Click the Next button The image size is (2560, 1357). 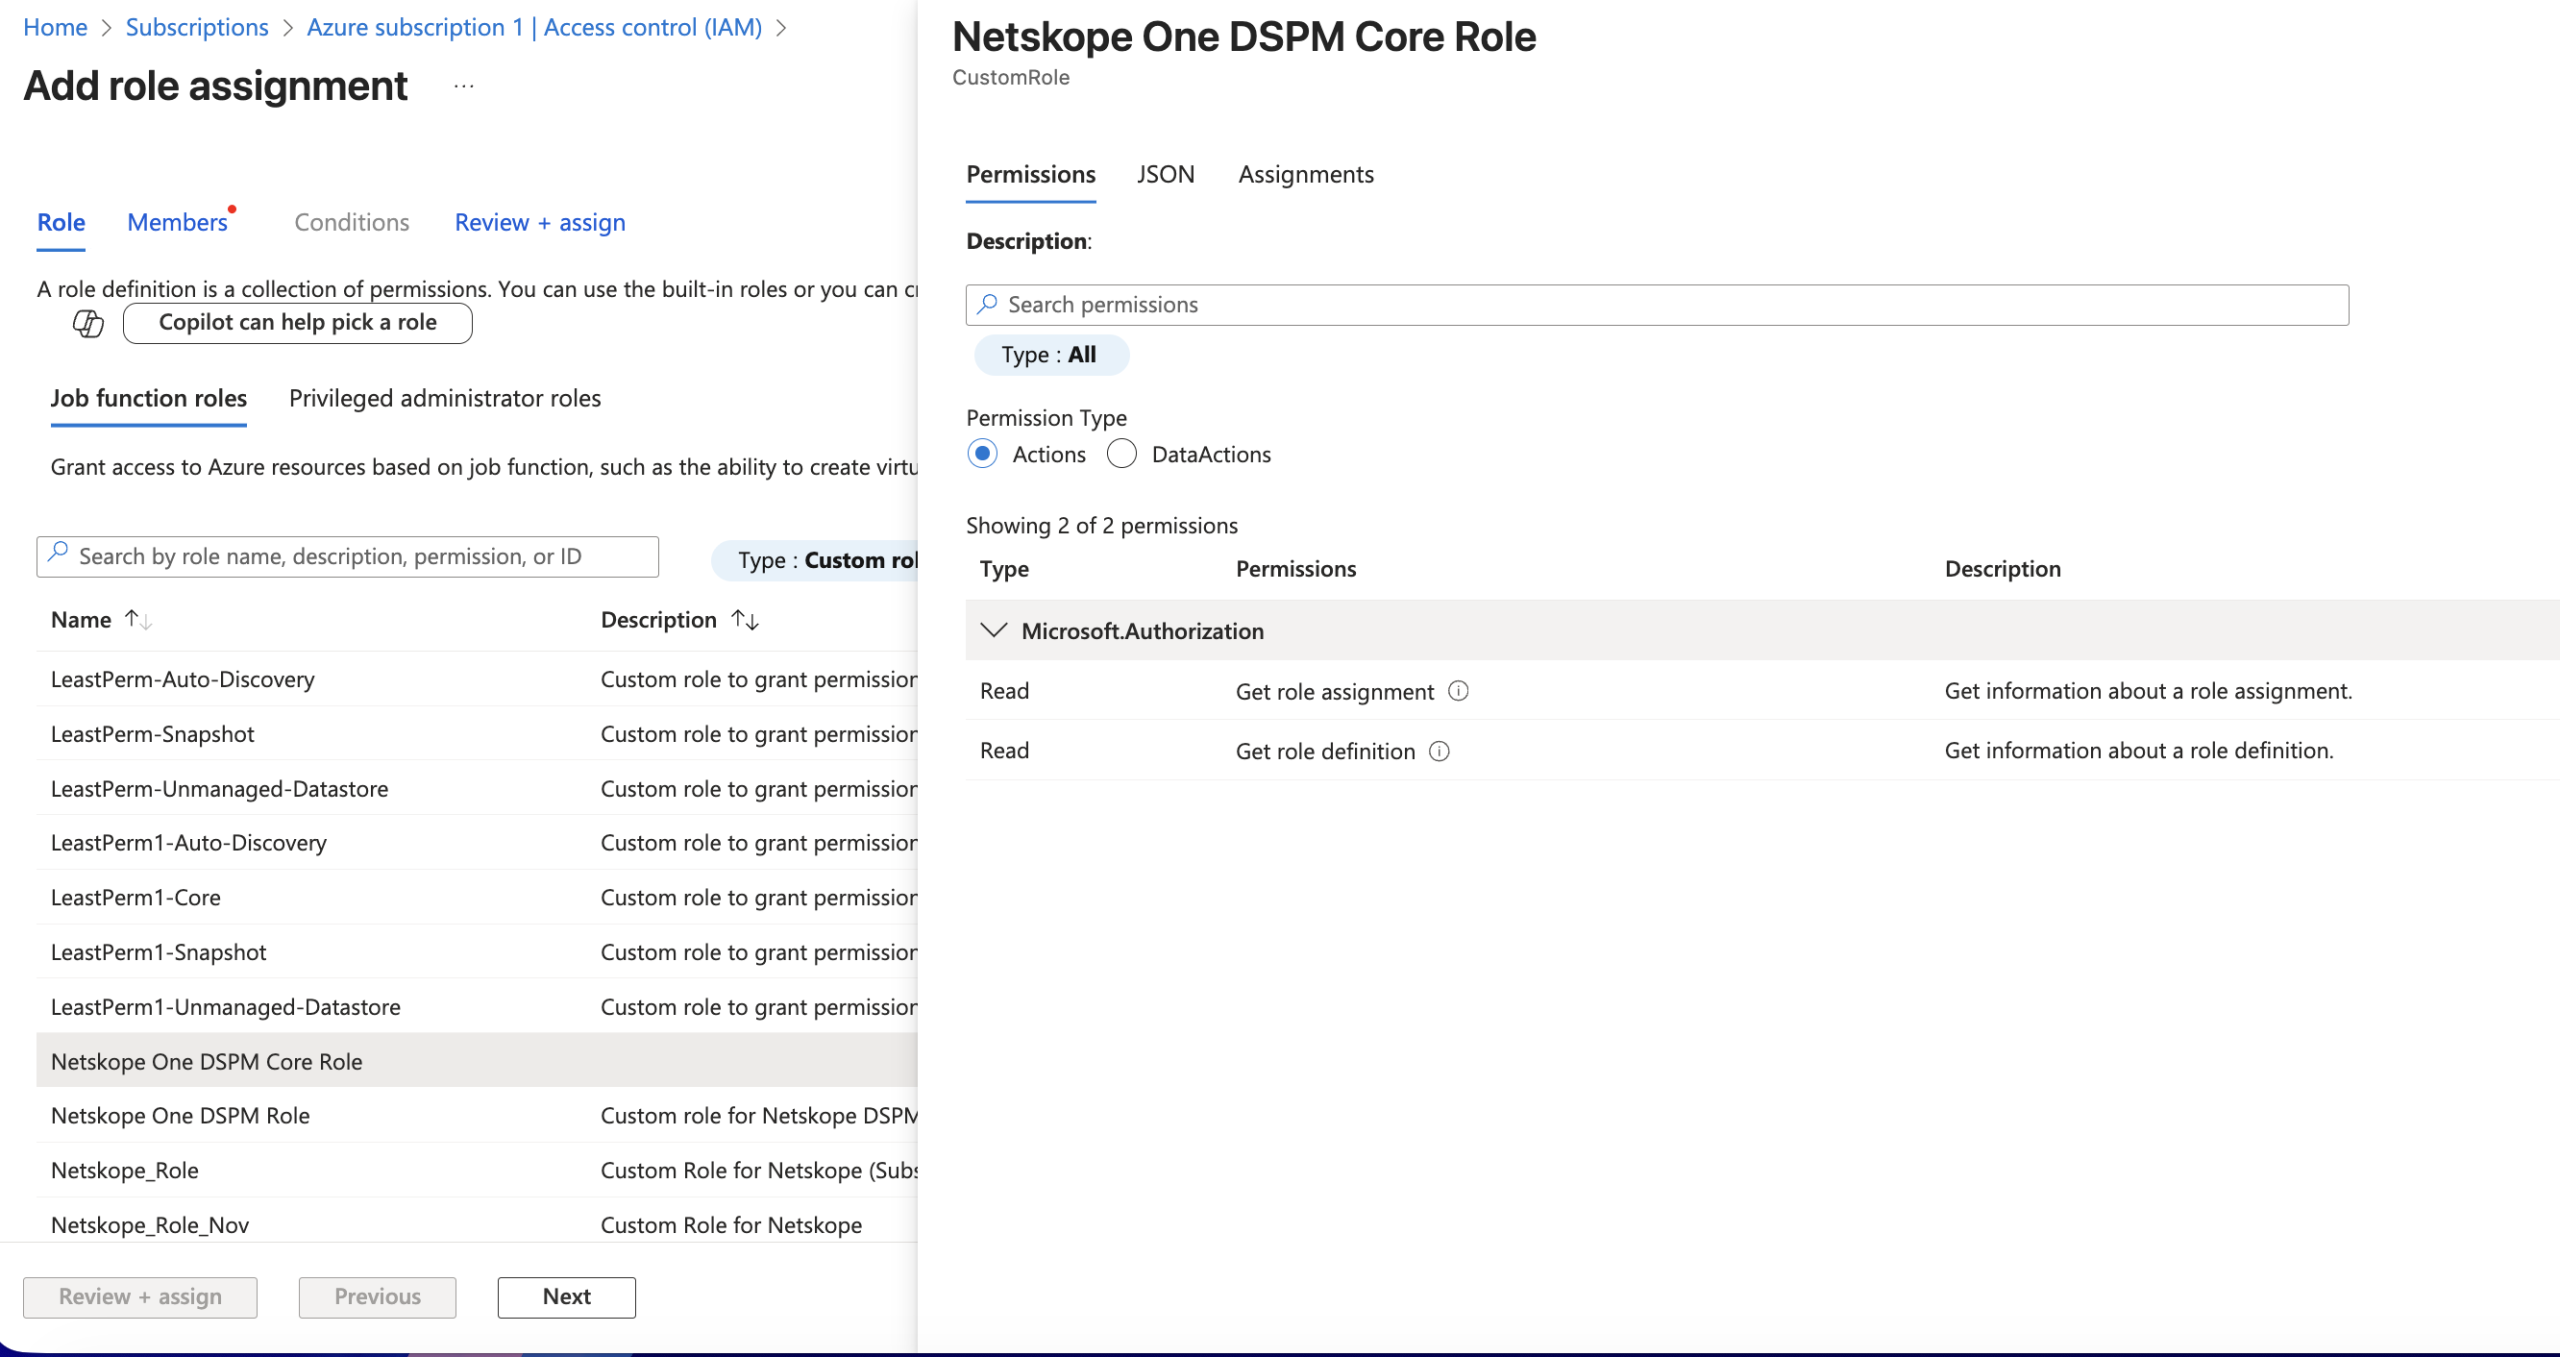click(x=567, y=1297)
